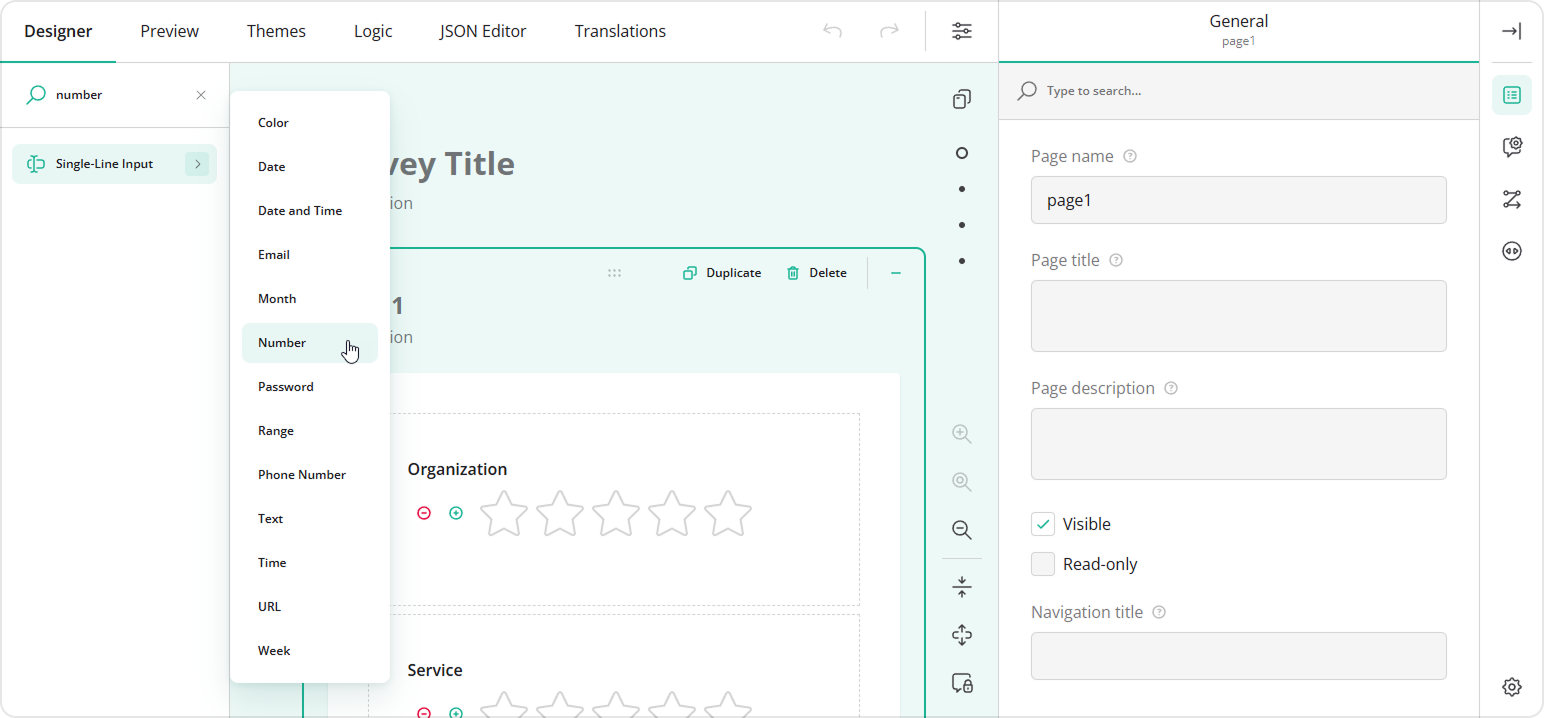Enable the Read-only checkbox
The image size is (1544, 718).
(1043, 563)
